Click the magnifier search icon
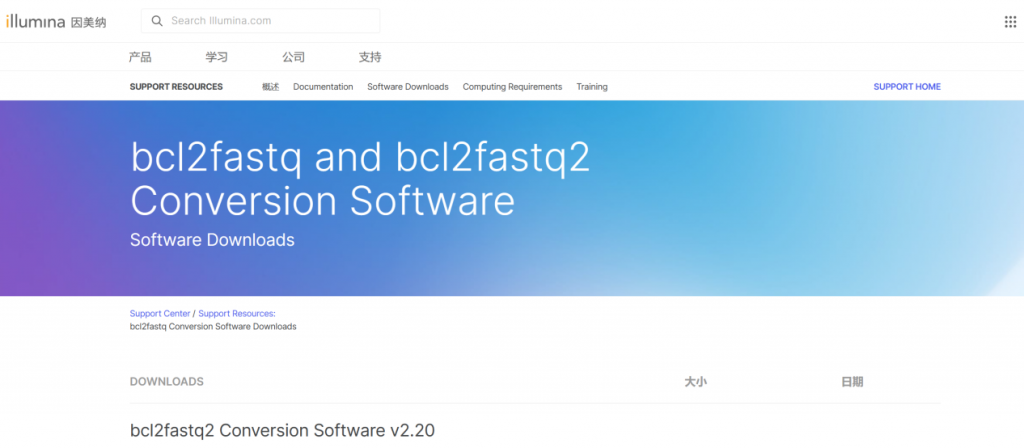Image resolution: width=1024 pixels, height=448 pixels. click(157, 21)
